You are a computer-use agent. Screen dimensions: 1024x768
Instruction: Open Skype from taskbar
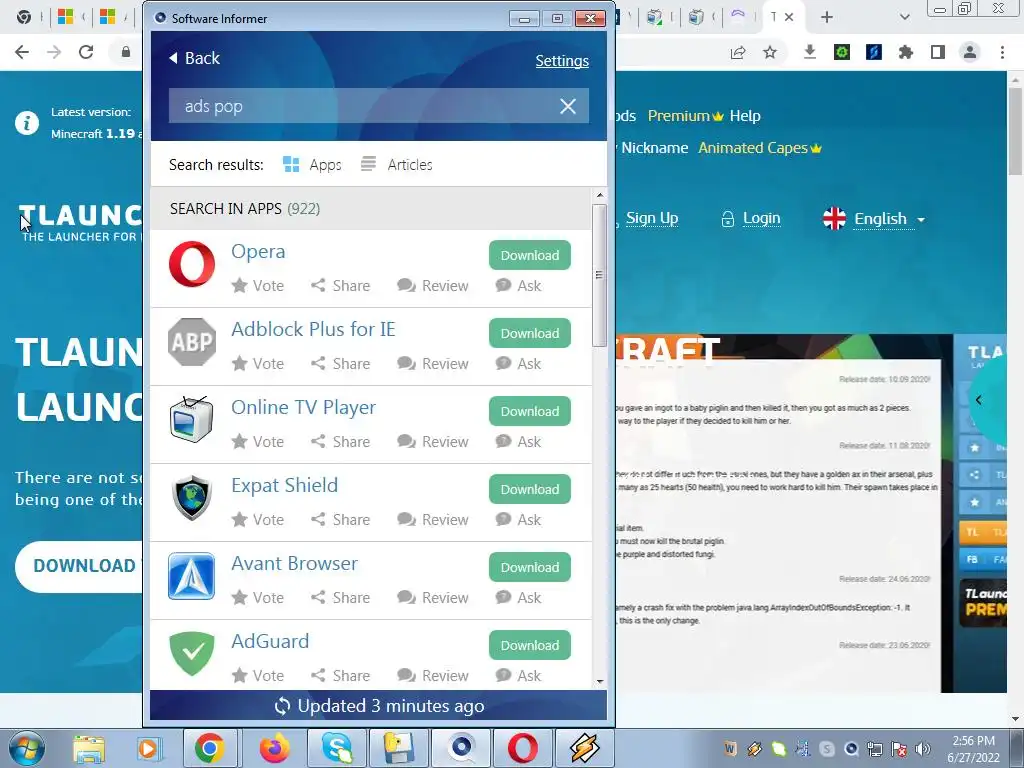click(x=337, y=748)
